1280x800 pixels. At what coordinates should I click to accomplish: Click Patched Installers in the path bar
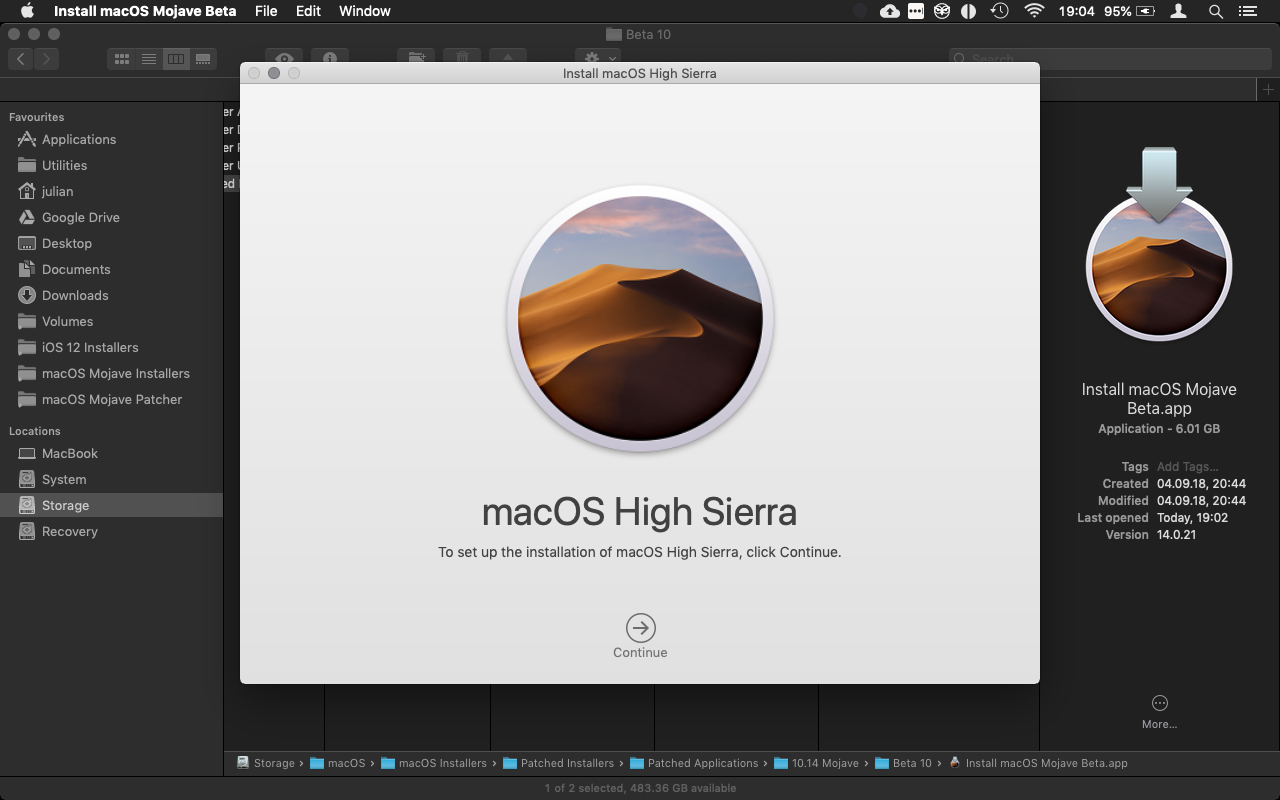pos(559,763)
